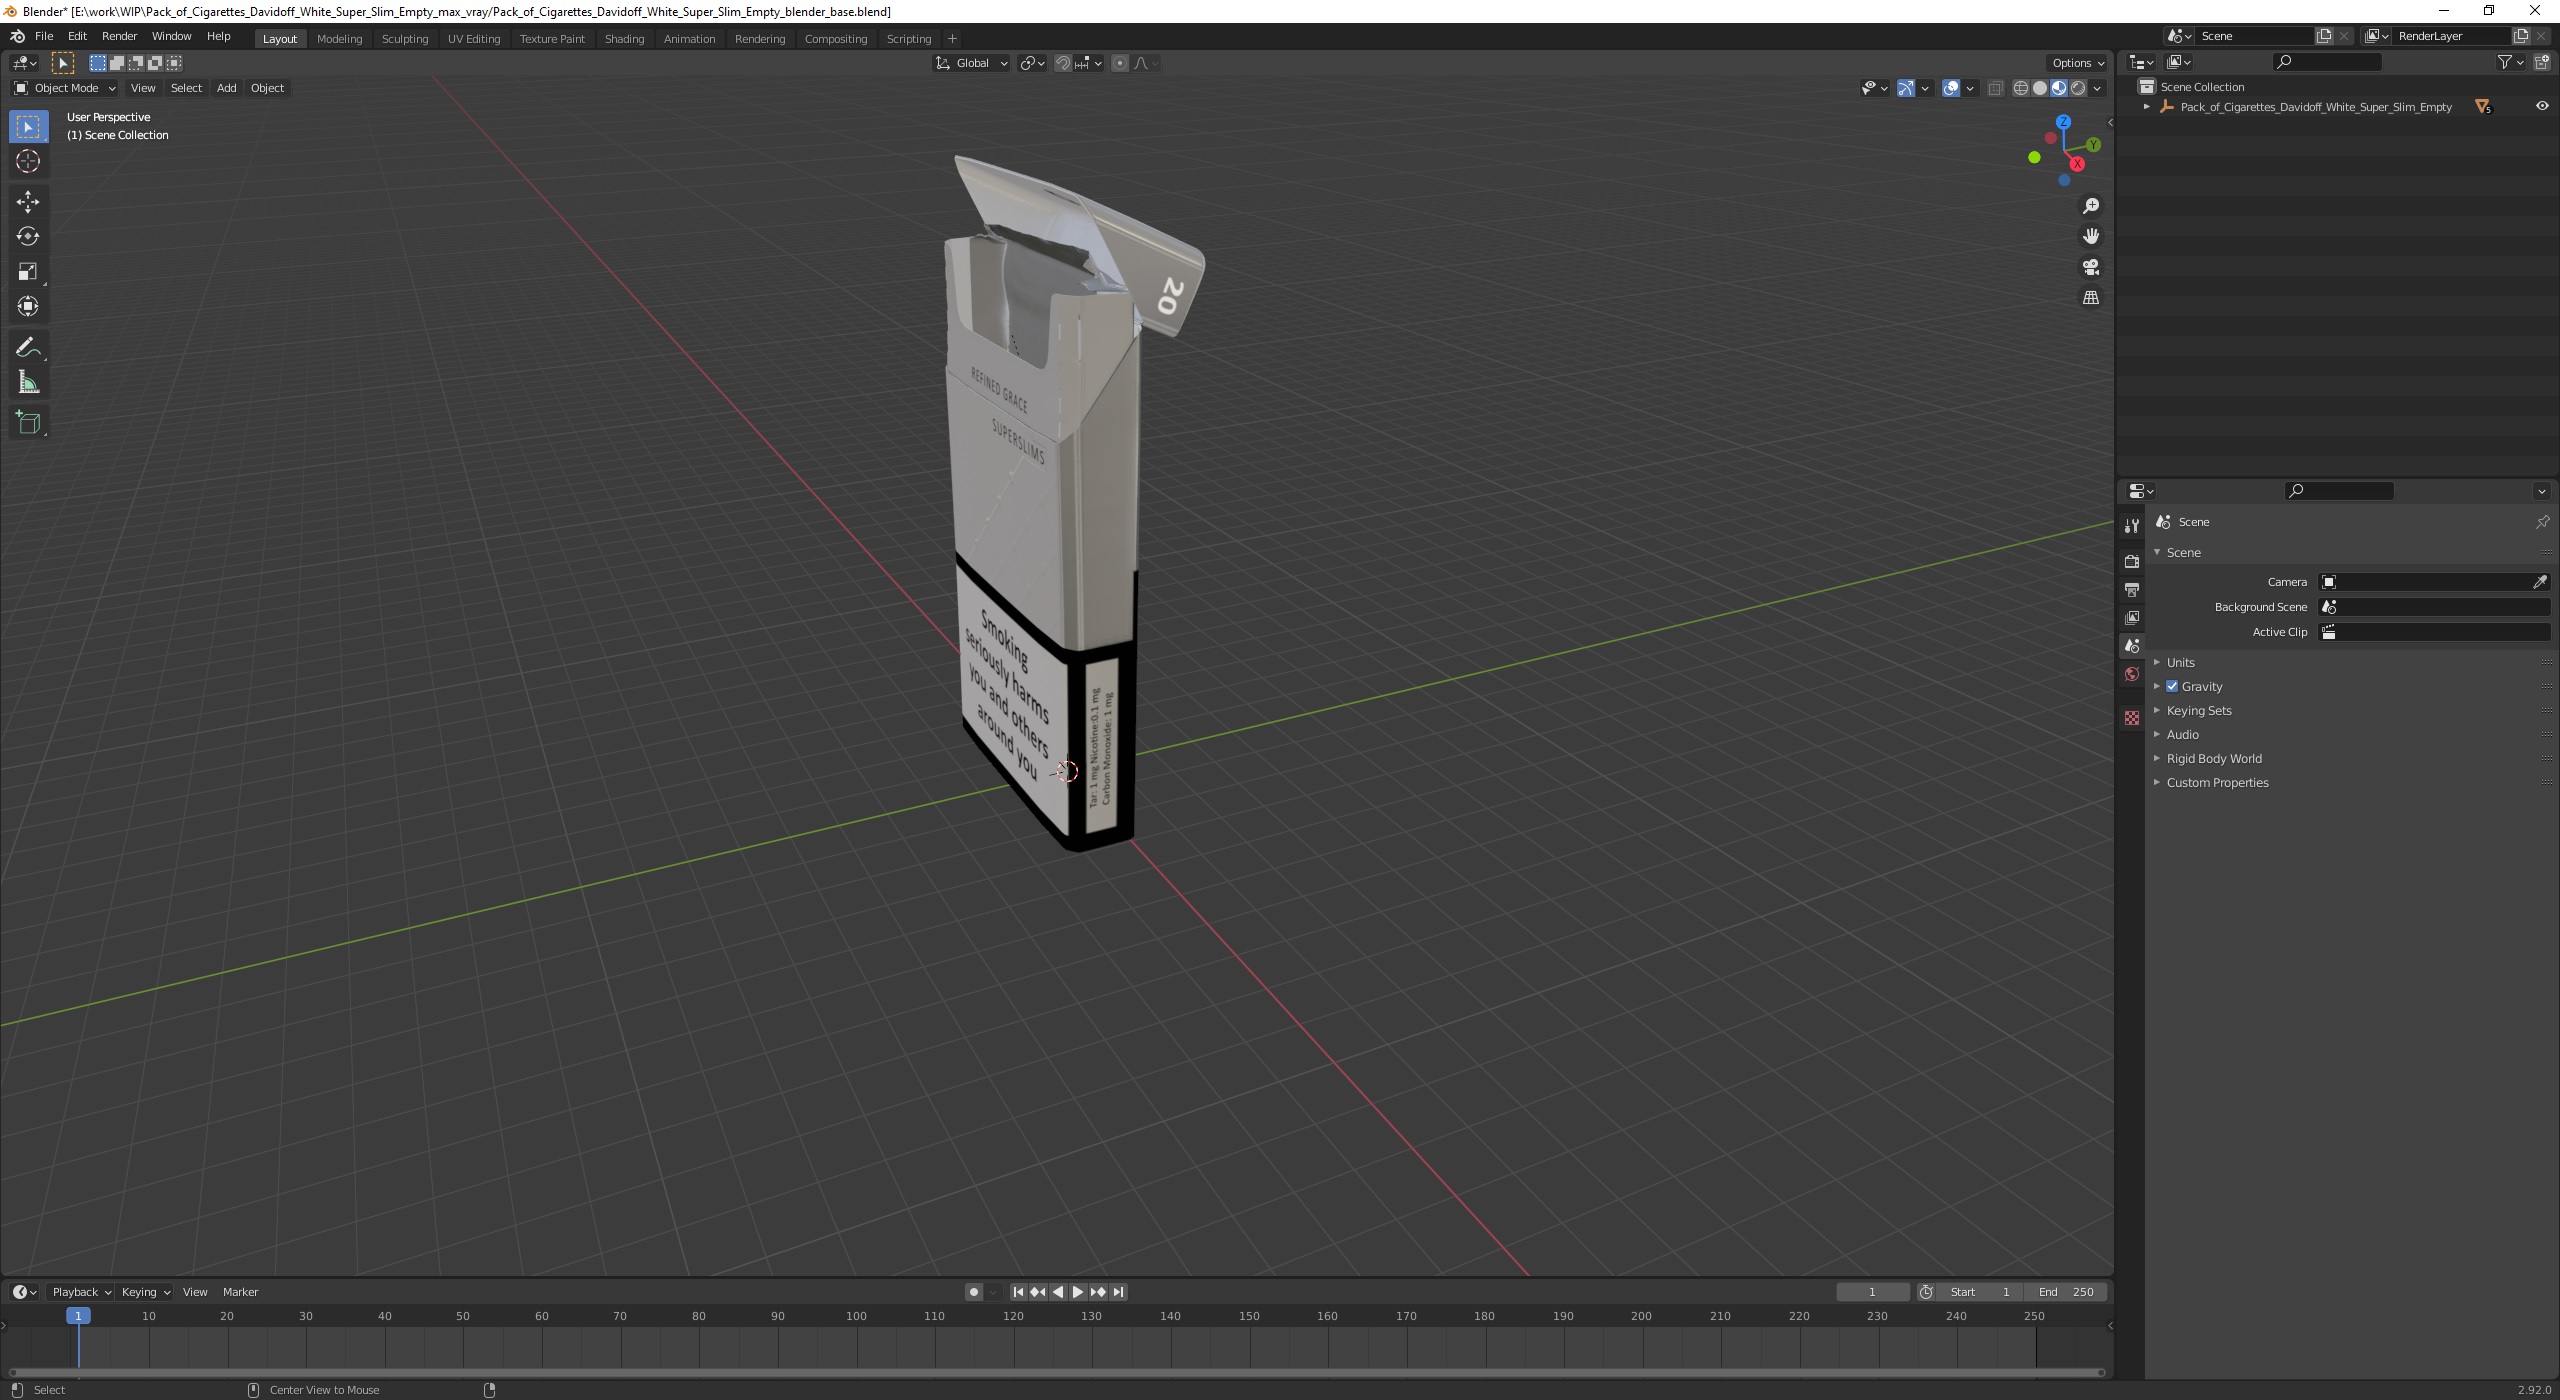Expand the Rigid Body World panel

(2213, 758)
